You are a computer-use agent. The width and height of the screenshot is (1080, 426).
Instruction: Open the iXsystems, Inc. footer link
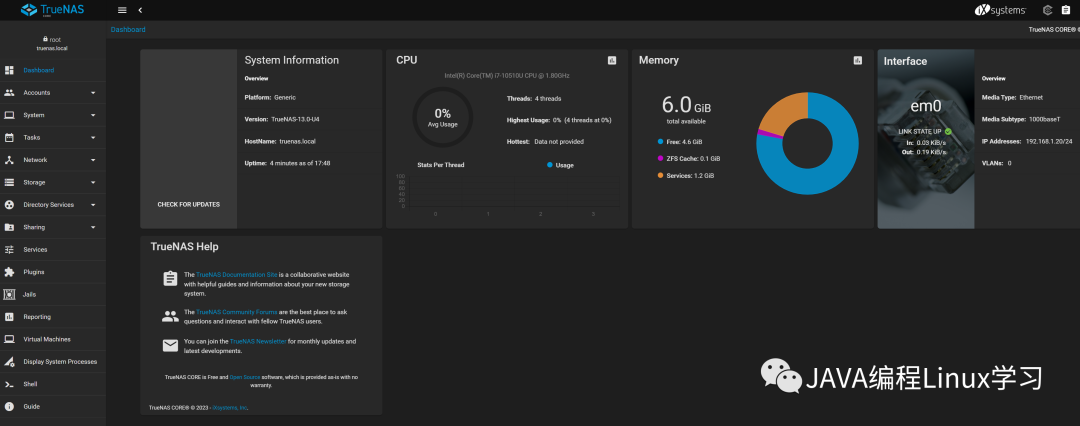(x=230, y=408)
